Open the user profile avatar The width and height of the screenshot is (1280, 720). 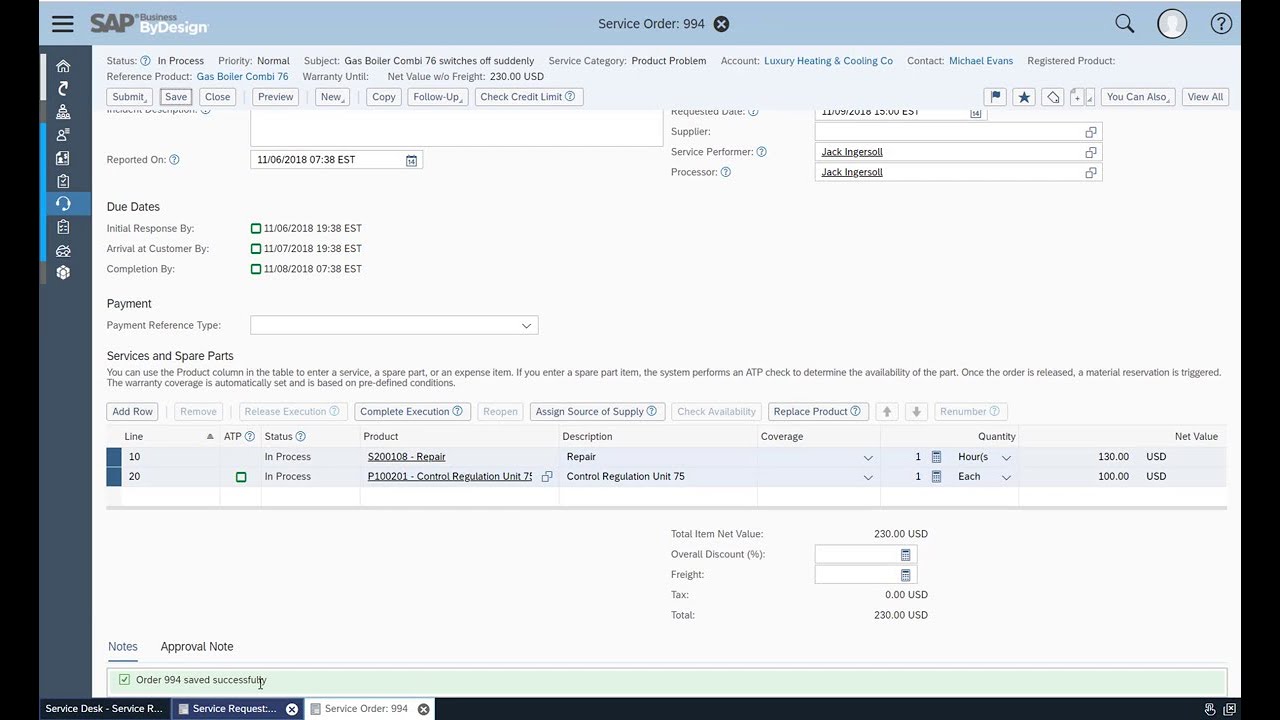[1172, 24]
